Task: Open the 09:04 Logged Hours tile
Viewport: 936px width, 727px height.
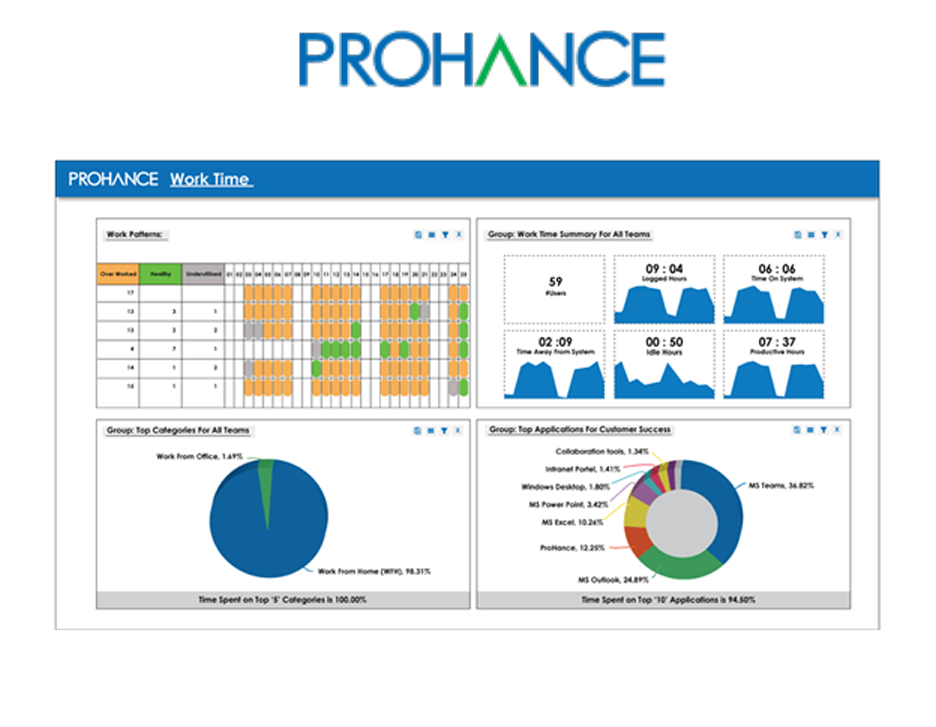Action: (664, 289)
